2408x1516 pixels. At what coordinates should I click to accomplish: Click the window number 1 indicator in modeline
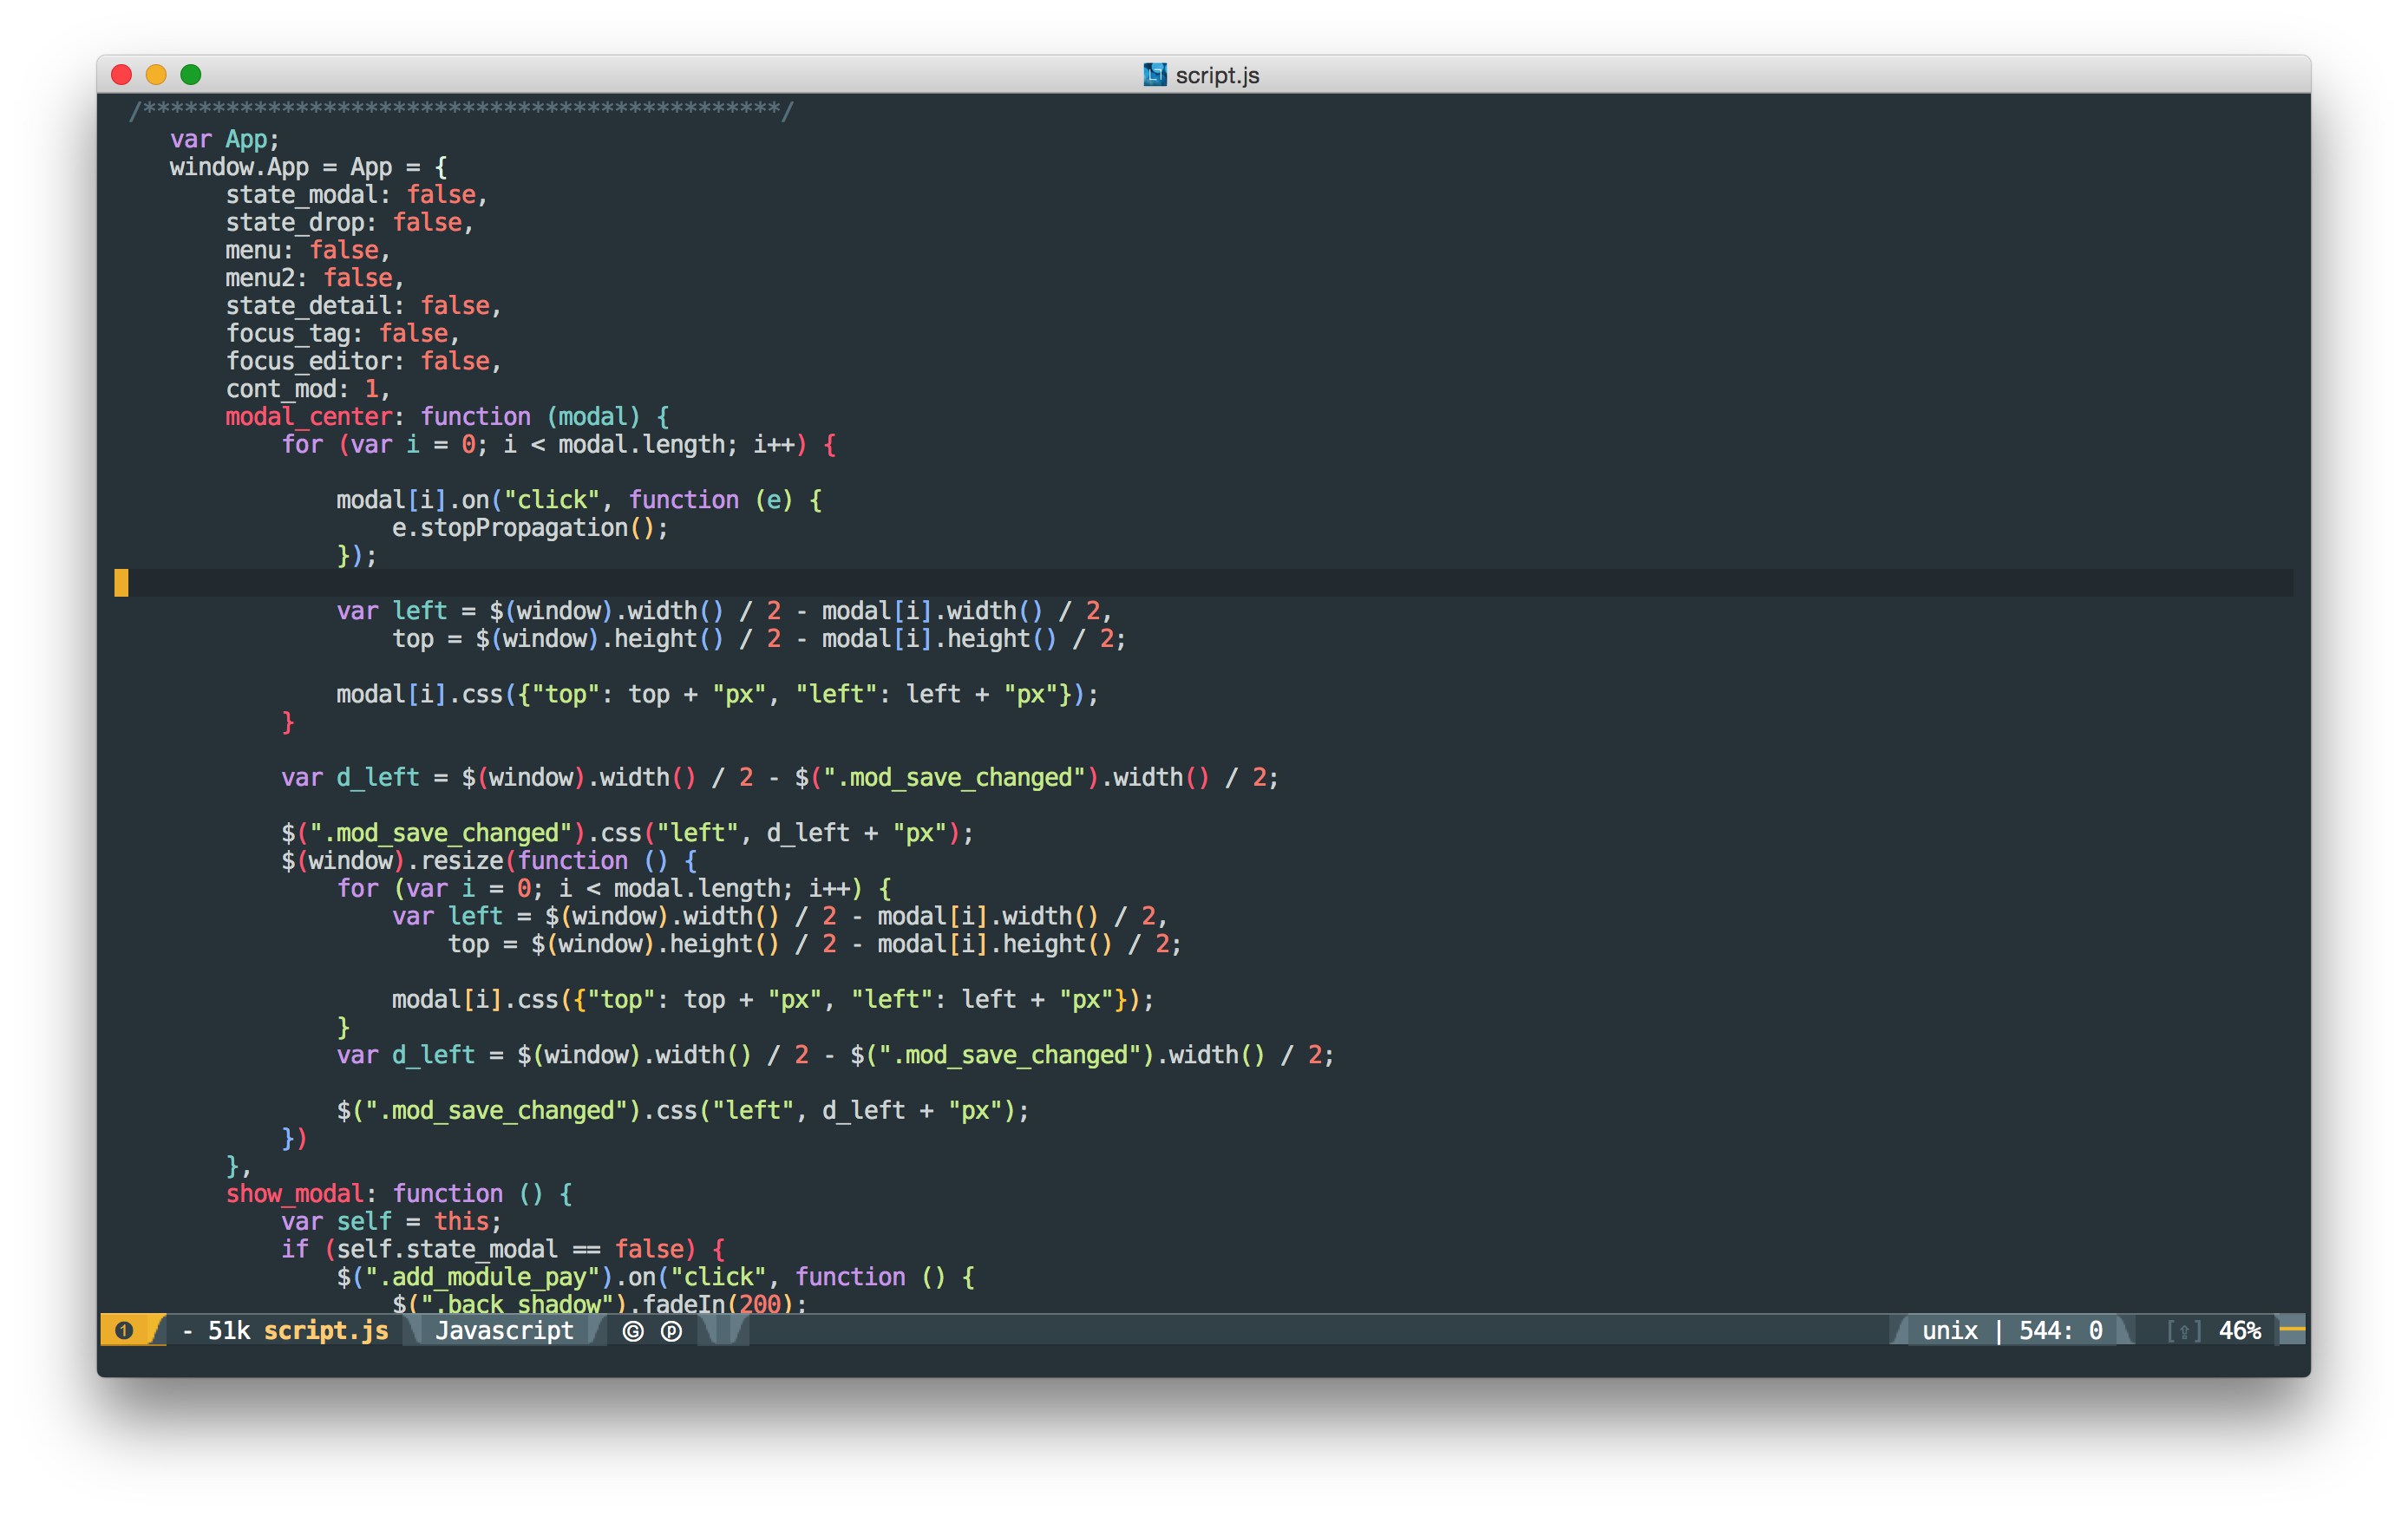click(x=124, y=1330)
